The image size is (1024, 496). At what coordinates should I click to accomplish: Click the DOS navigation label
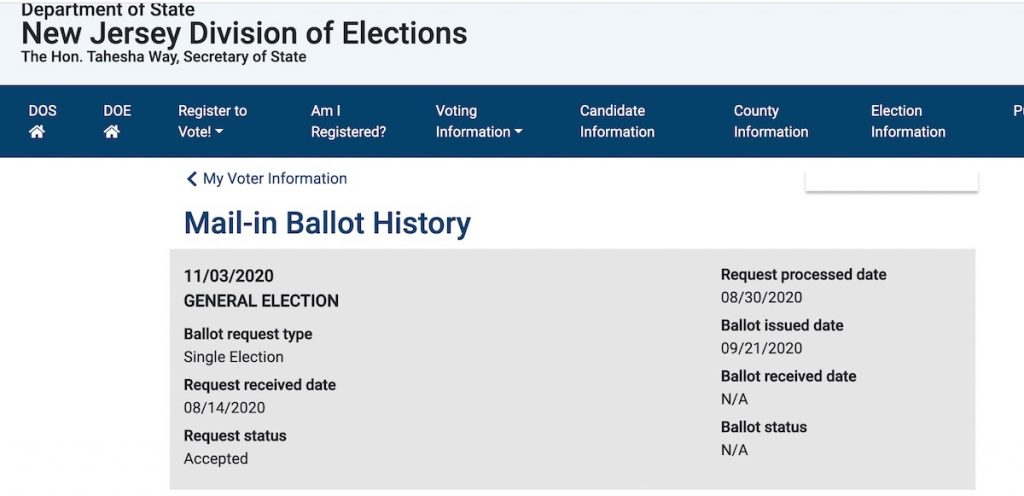click(42, 111)
